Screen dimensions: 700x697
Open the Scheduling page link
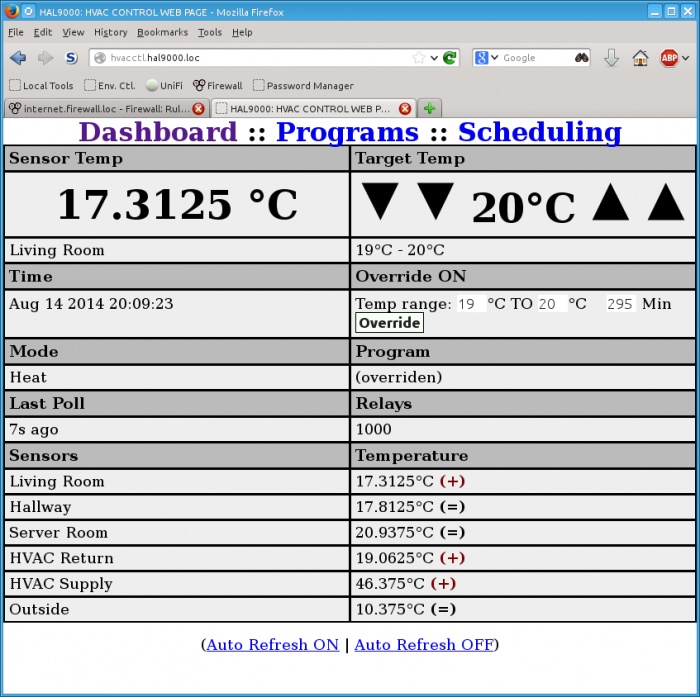tap(539, 132)
